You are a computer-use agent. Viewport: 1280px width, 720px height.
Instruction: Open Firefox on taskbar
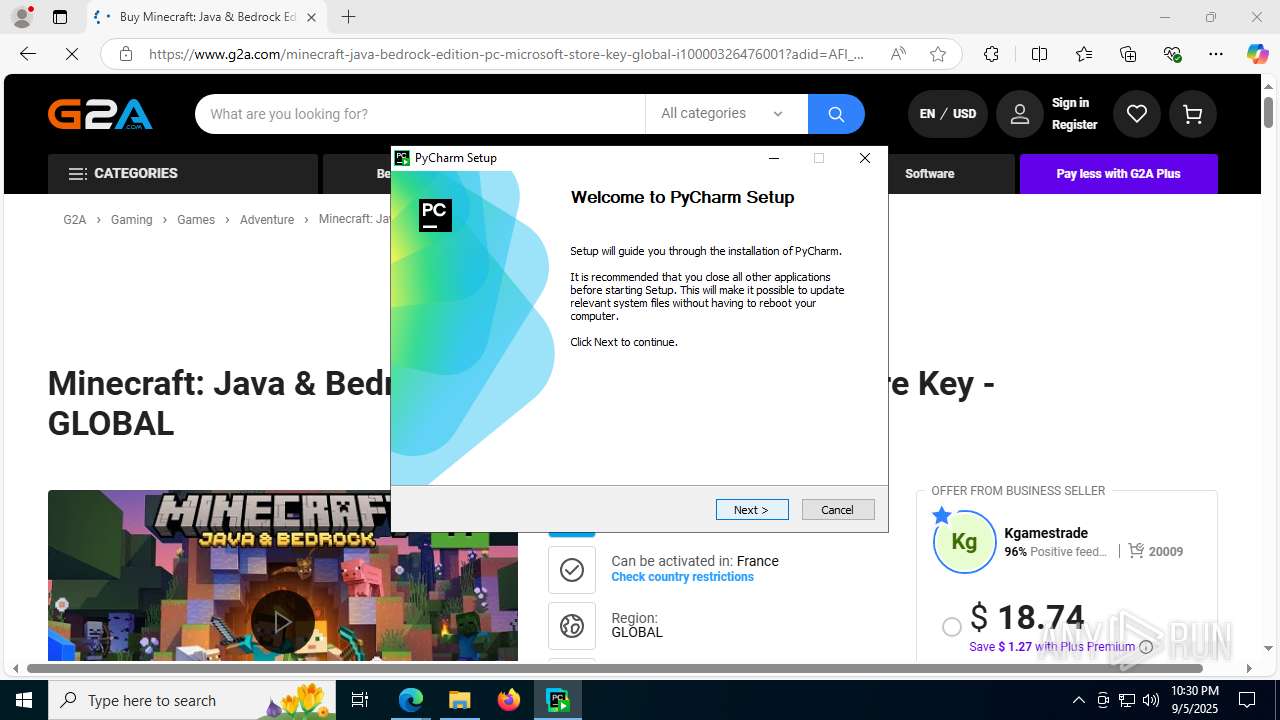(x=509, y=700)
